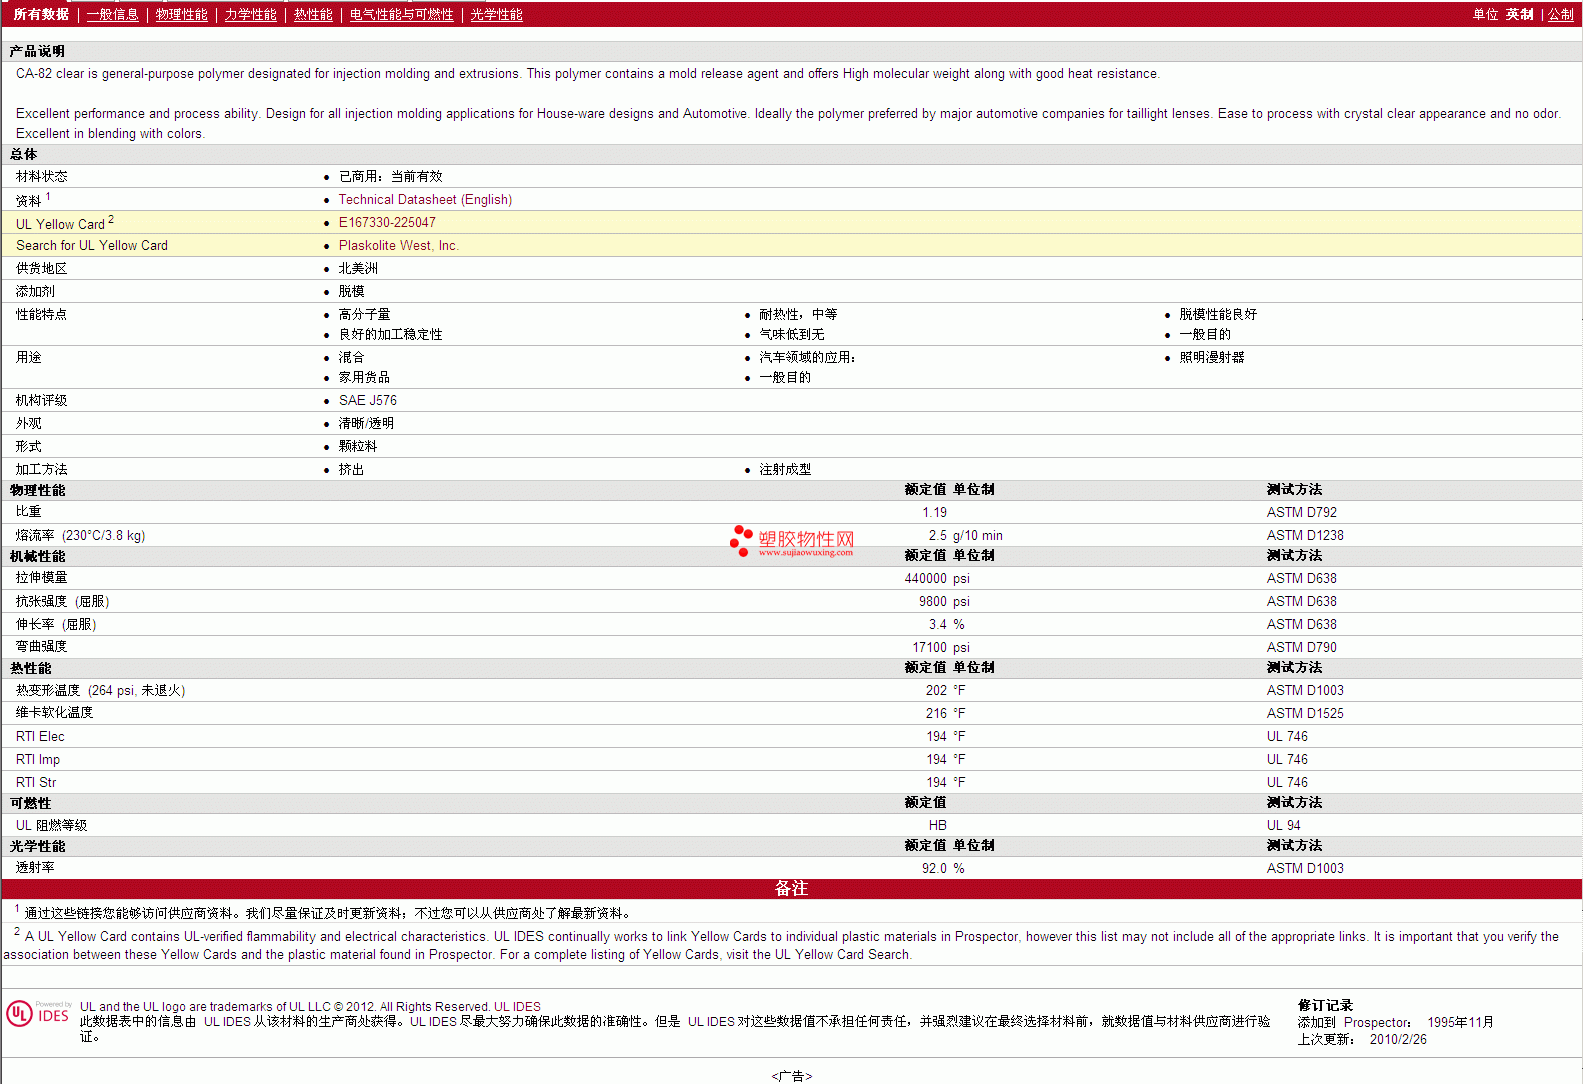Open the 一般信息 tab
Screen dimensions: 1583x1084
click(112, 14)
